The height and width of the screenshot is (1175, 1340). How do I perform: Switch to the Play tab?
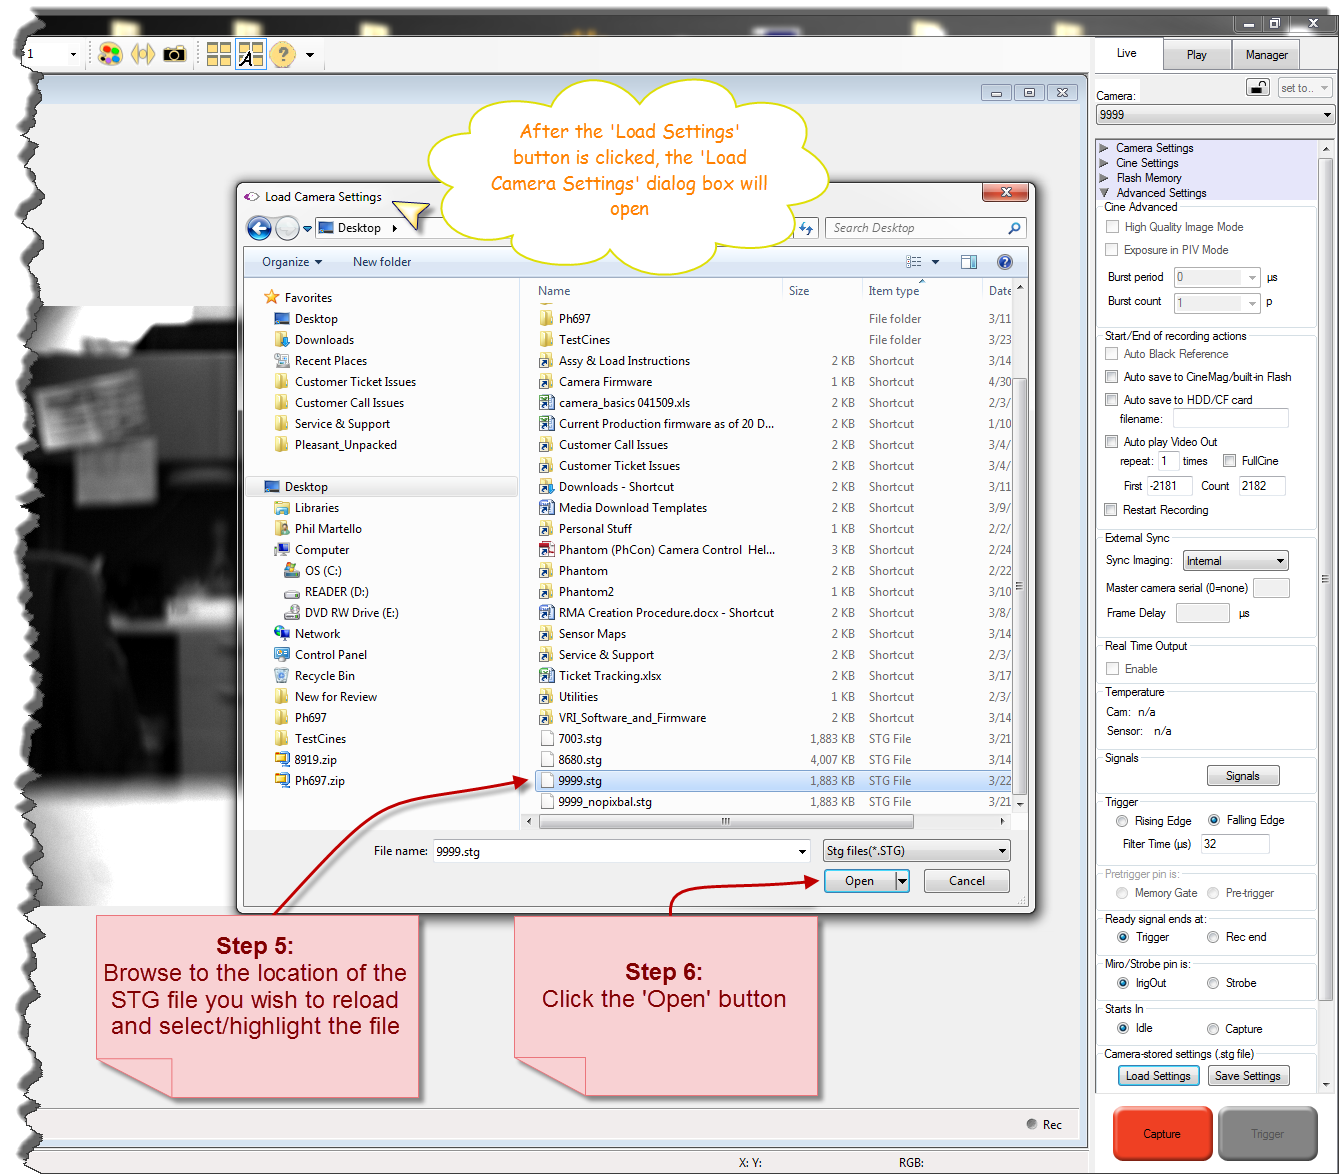pyautogui.click(x=1196, y=54)
